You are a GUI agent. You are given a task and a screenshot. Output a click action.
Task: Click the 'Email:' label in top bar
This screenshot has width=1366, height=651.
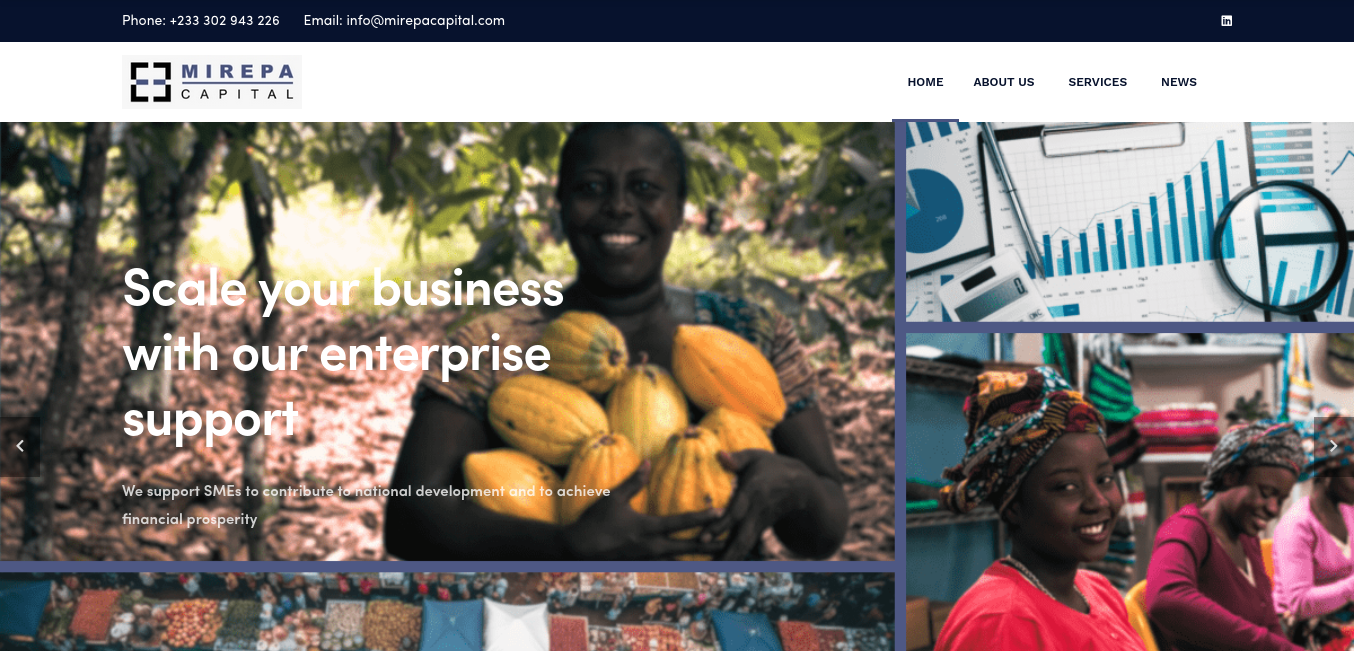point(323,21)
